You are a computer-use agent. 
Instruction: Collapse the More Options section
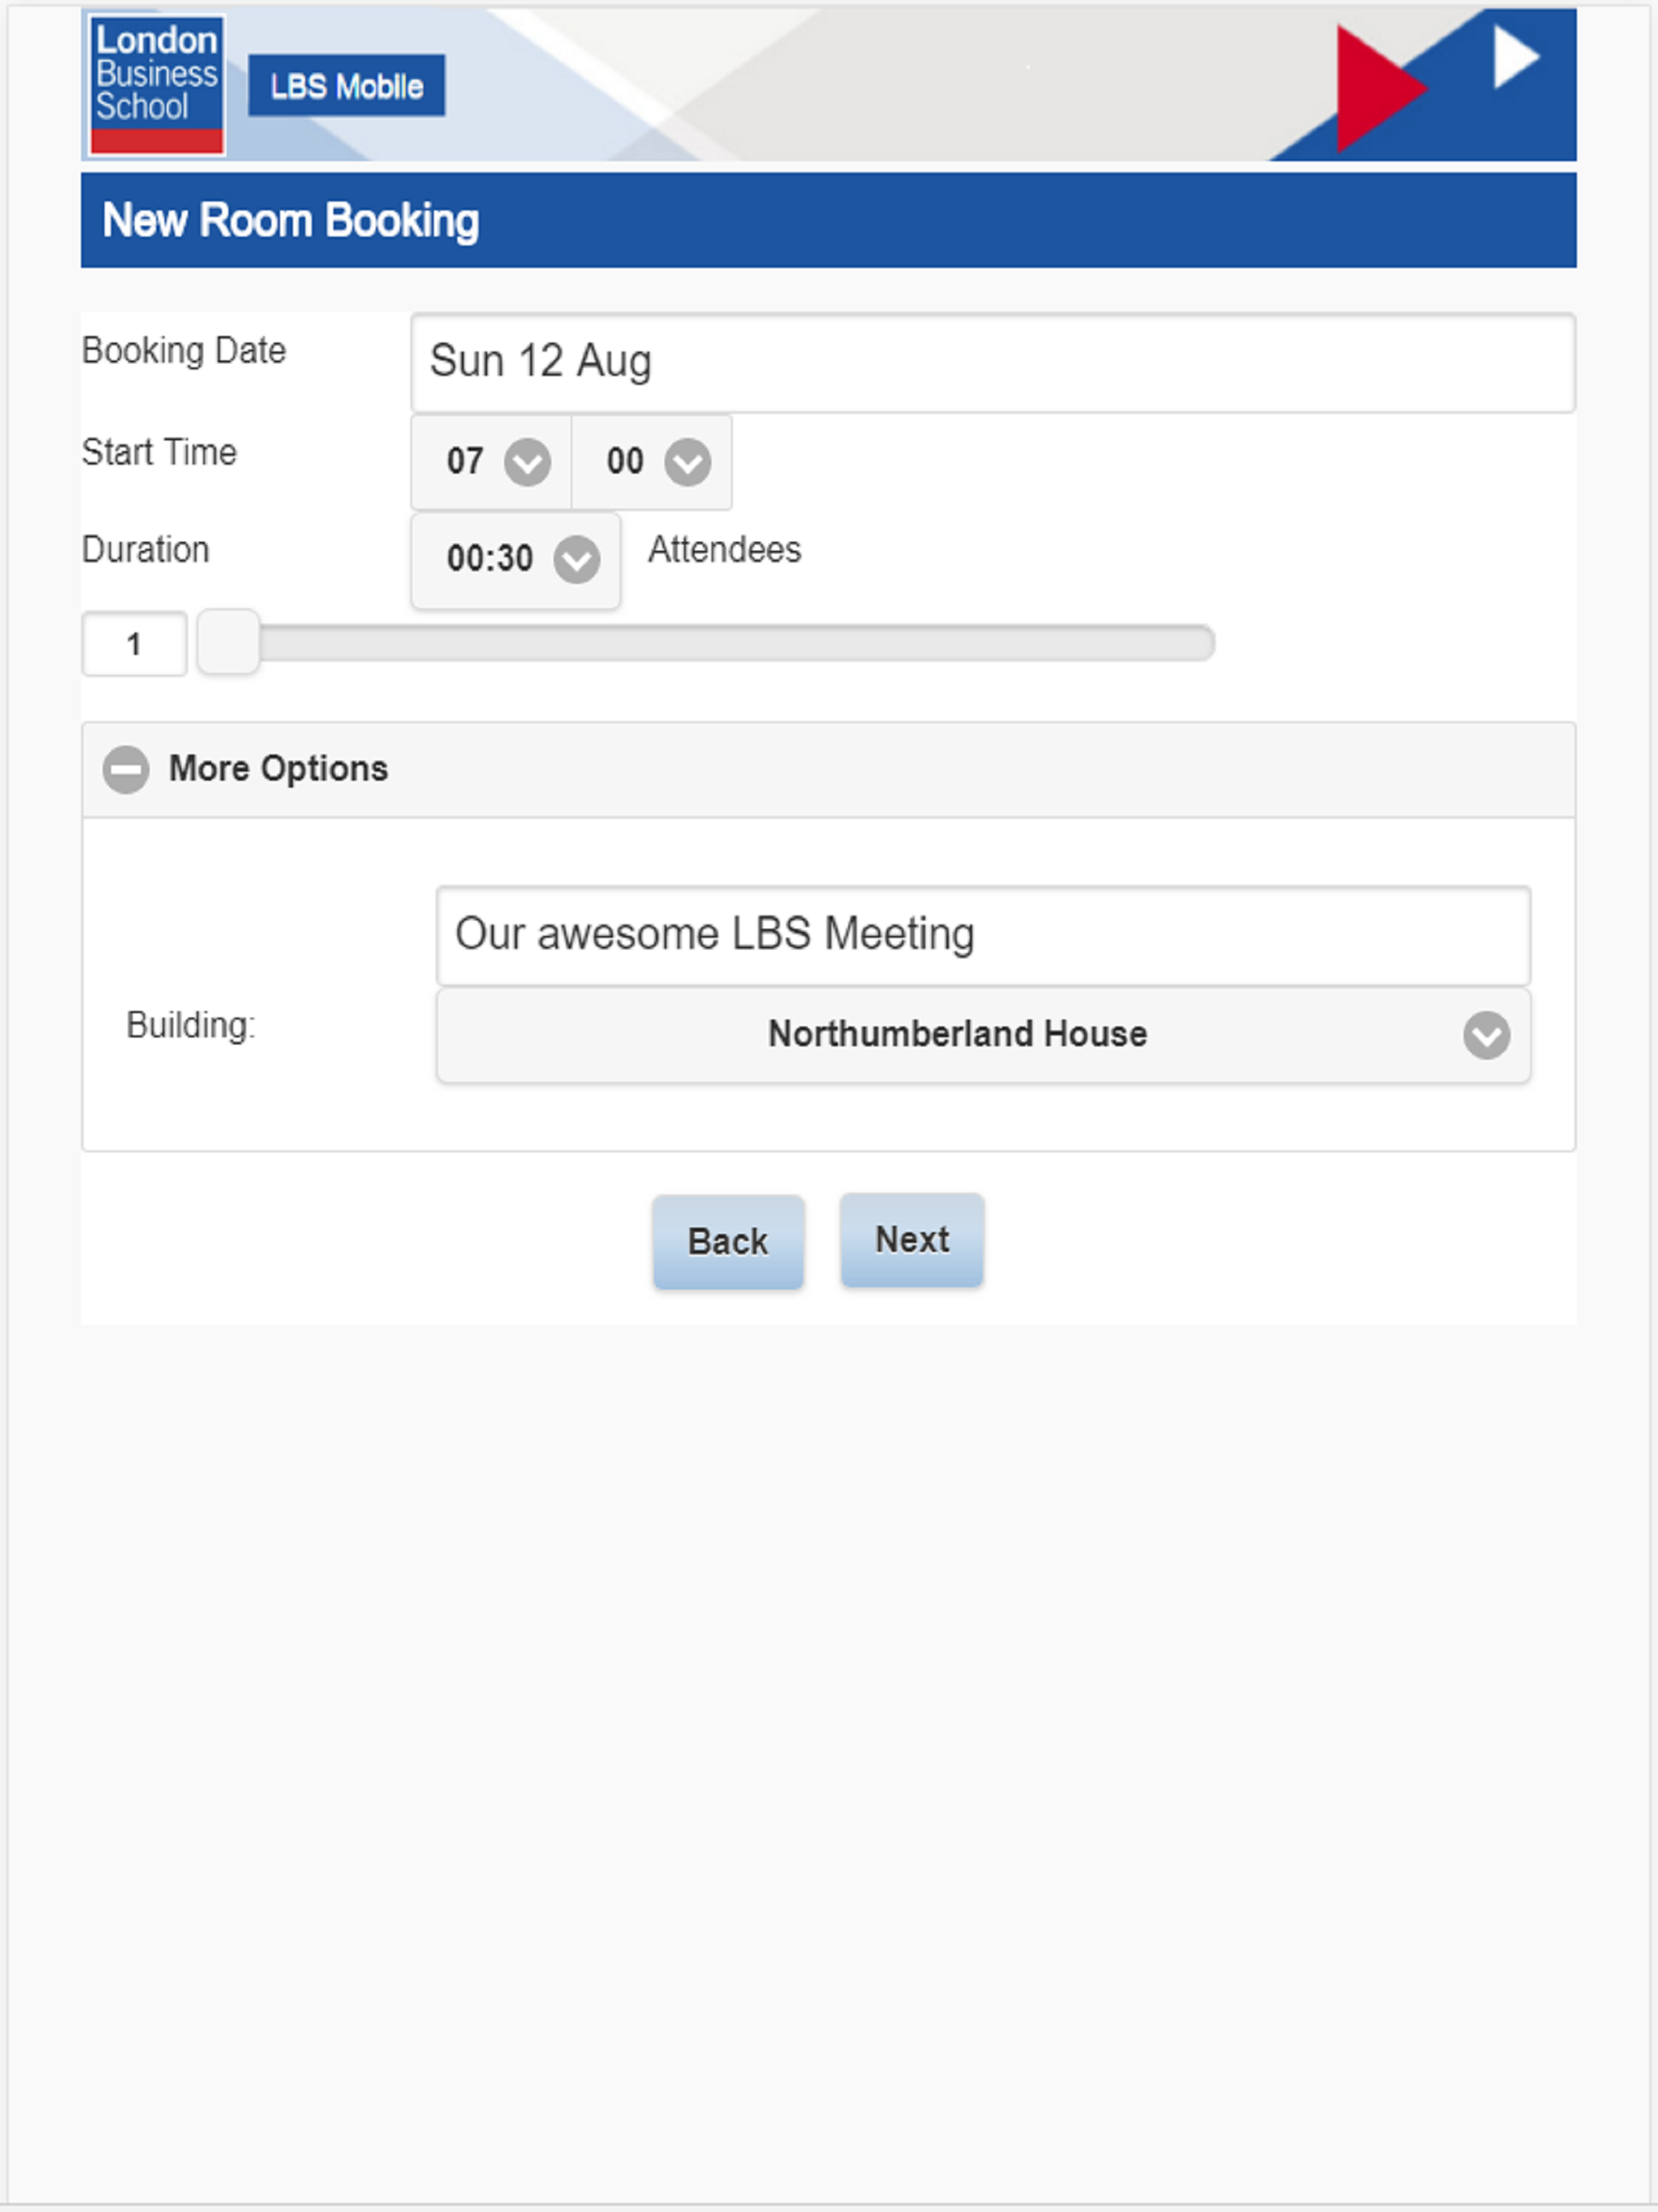pyautogui.click(x=278, y=769)
